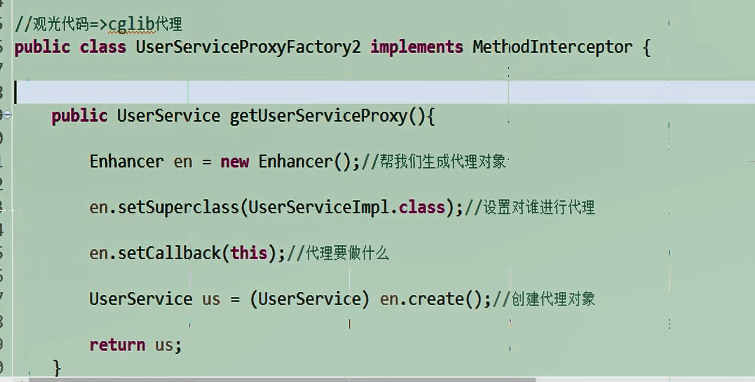Click the Enhancer type before variable en
Viewport: 755px width, 382px height.
[127, 161]
